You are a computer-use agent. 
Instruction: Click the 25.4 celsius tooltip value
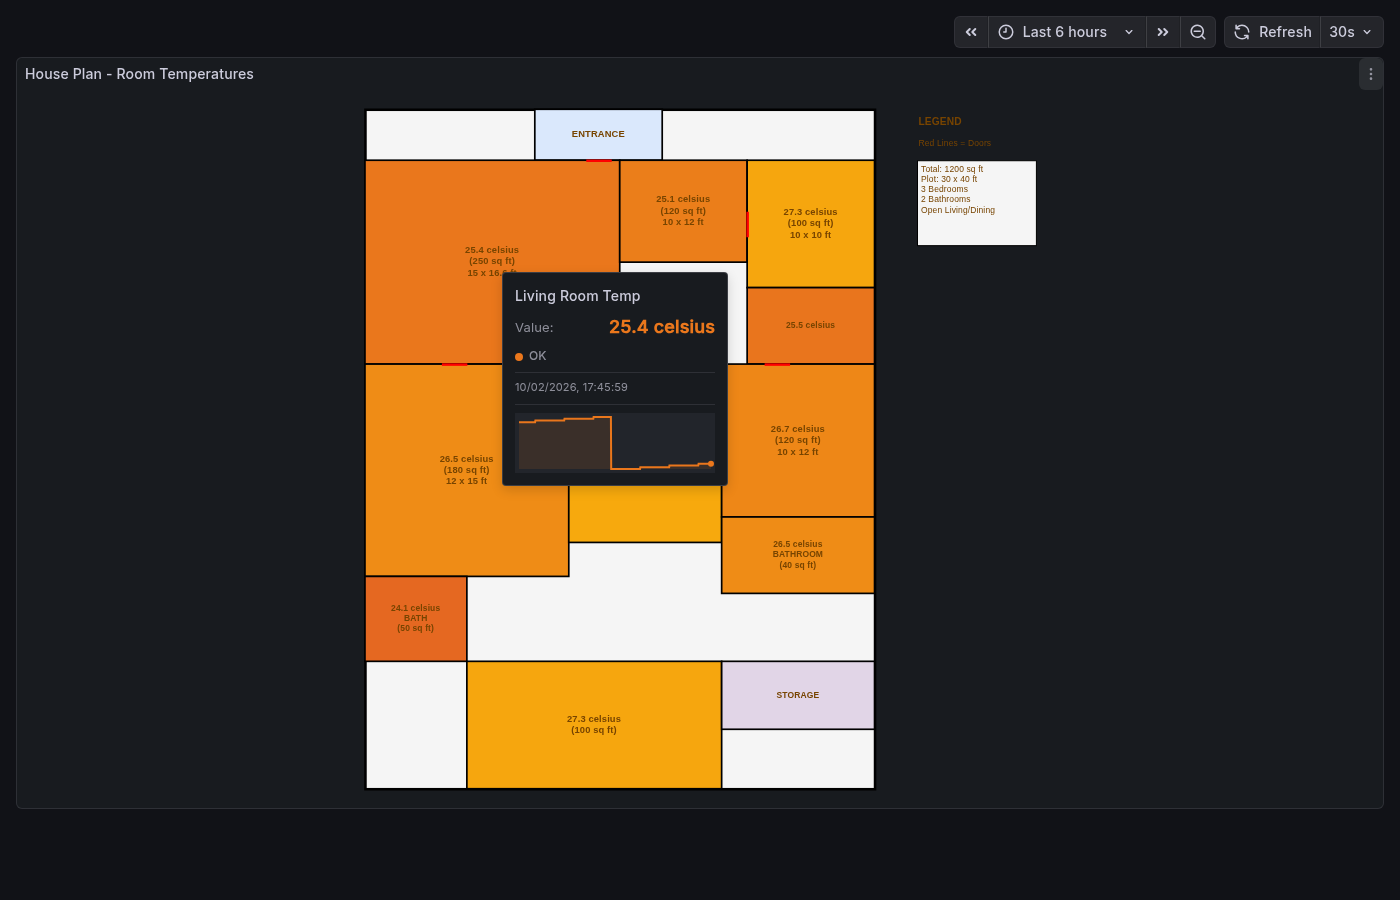[662, 327]
